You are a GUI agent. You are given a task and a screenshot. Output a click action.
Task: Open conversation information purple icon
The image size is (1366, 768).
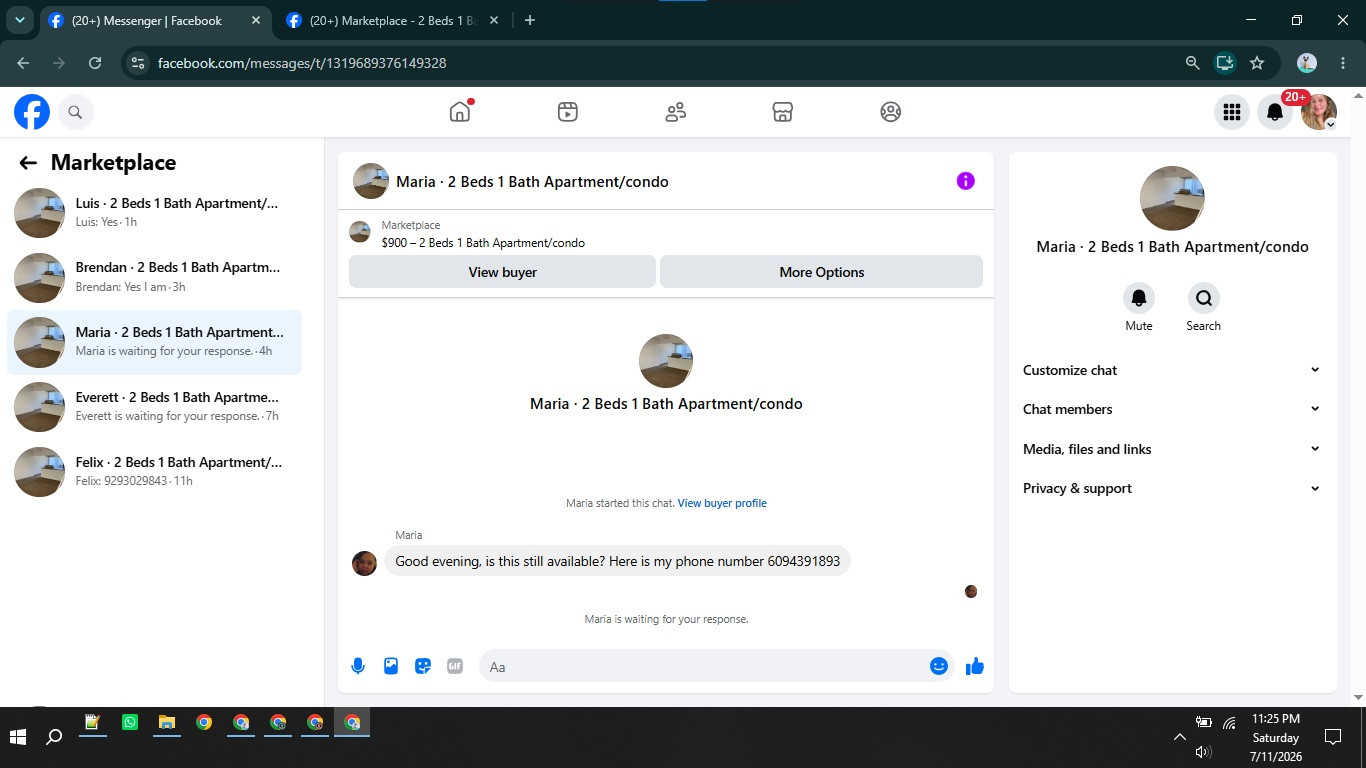pos(965,181)
